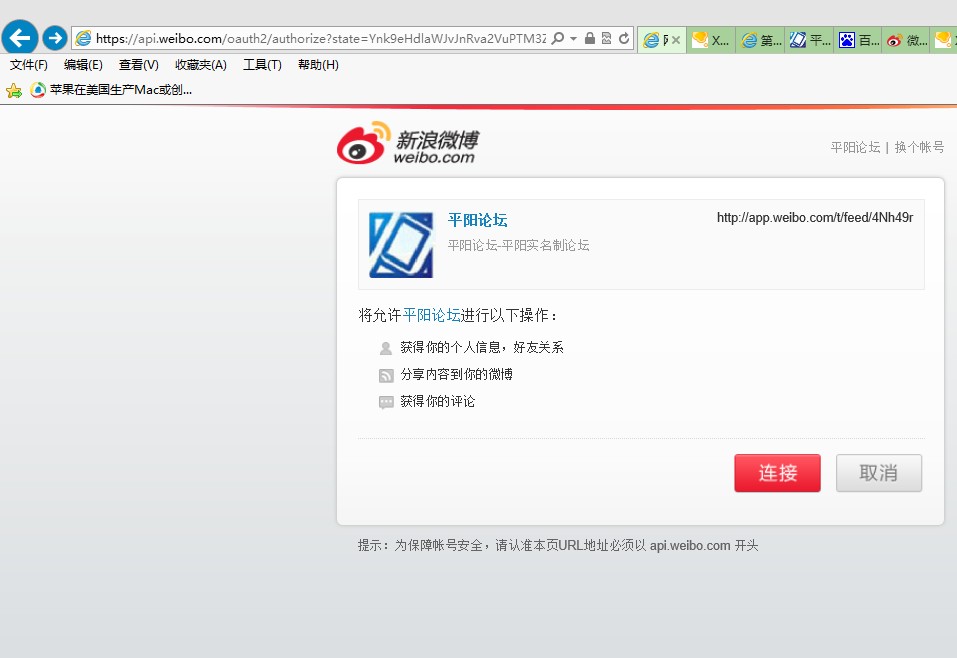Screen dimensions: 957x658
Task: Click the http://app.weibo.com/t/feed/4Nh49r URL
Action: pos(815,217)
